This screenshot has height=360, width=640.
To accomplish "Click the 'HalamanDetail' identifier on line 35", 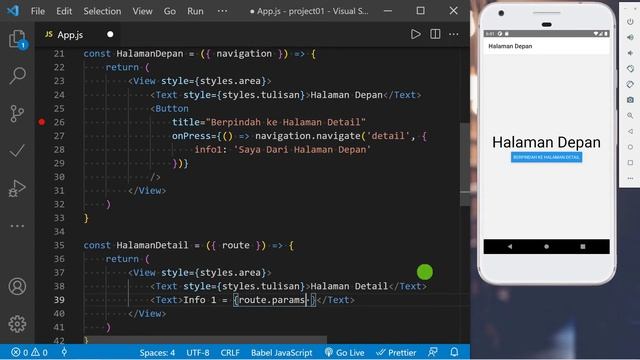I will [x=152, y=245].
